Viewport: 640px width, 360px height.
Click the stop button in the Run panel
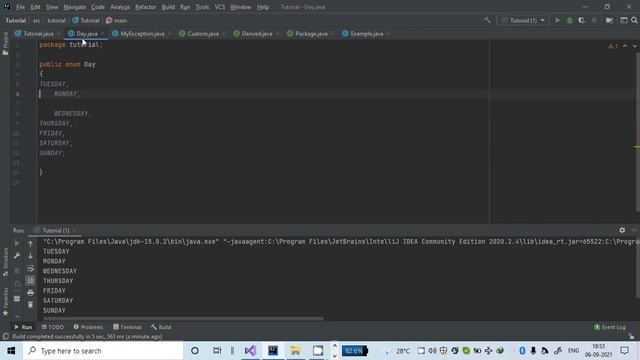pos(17,271)
